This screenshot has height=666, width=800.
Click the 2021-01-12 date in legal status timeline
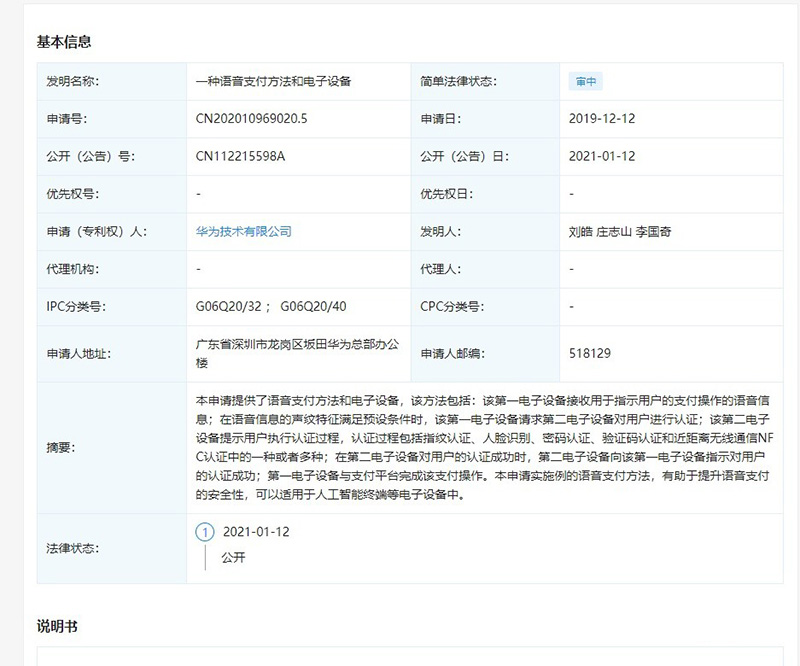(256, 532)
